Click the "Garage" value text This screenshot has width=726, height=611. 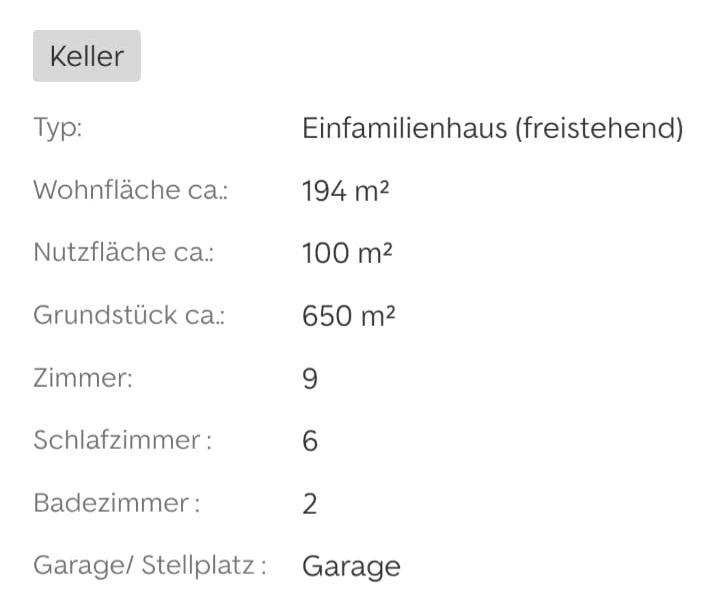pos(351,567)
